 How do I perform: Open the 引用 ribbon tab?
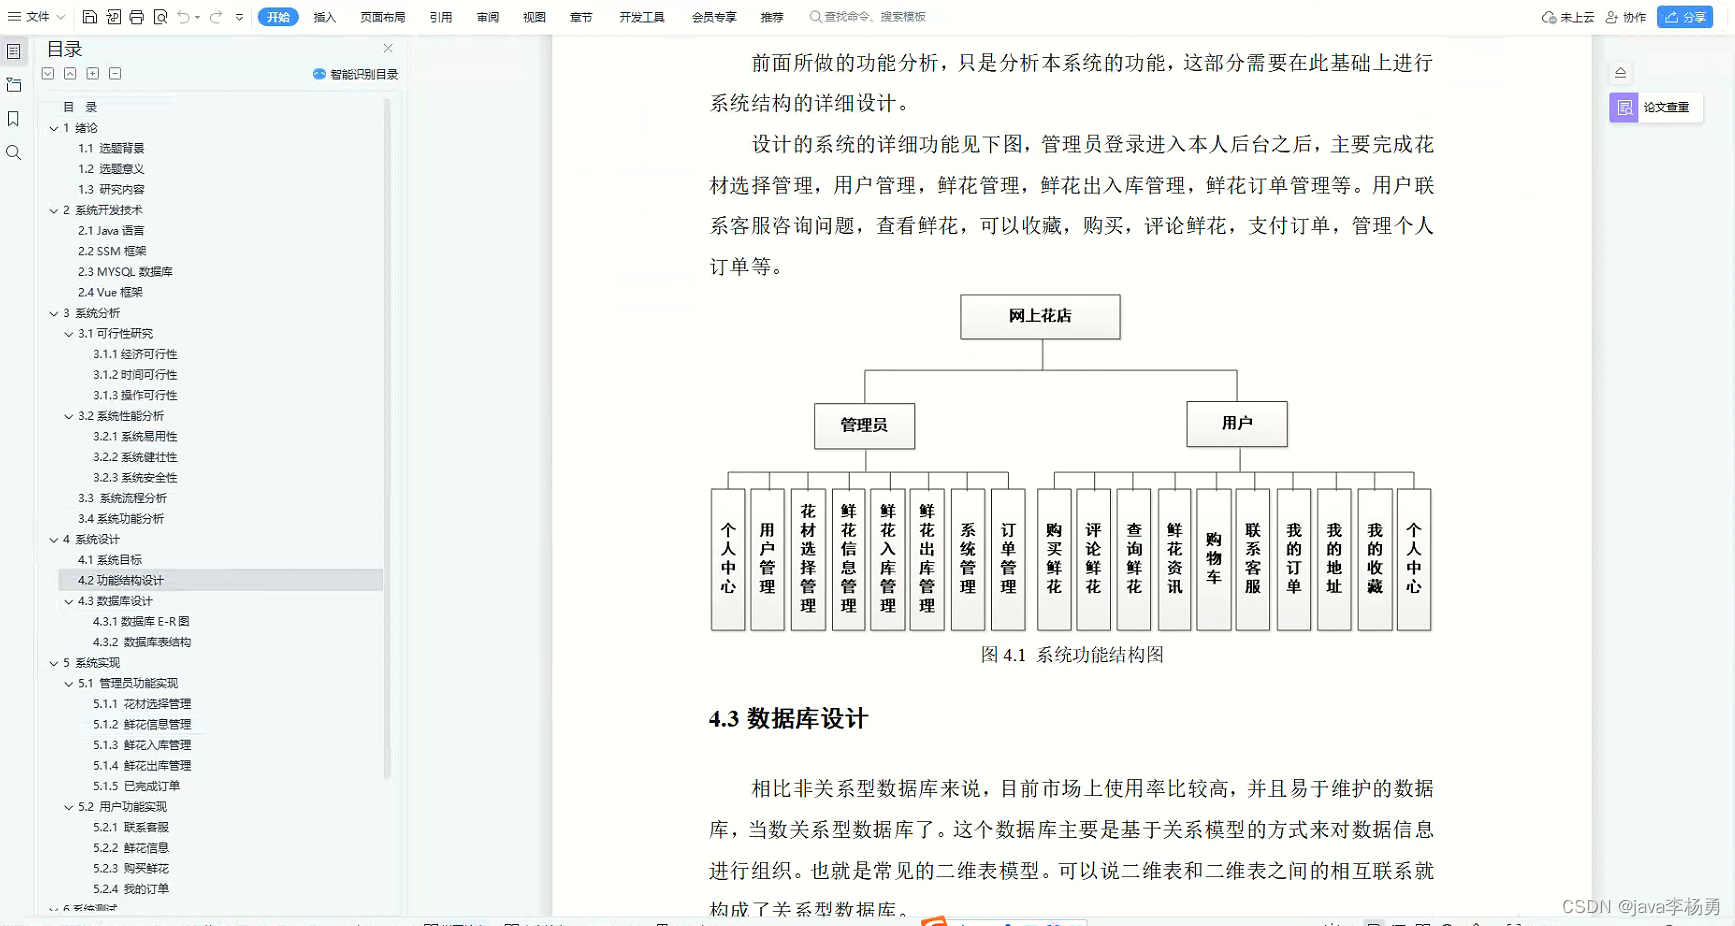pos(441,17)
